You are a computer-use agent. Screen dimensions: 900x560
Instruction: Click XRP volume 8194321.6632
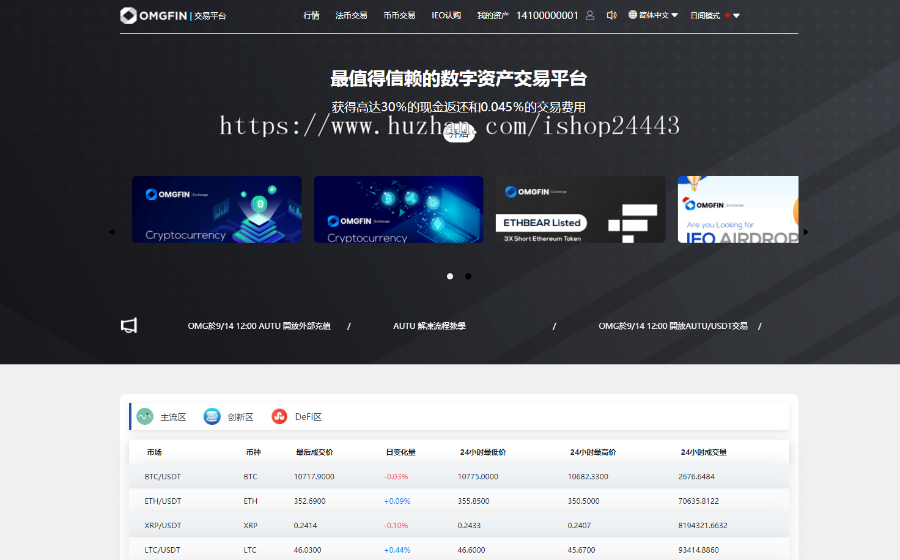click(x=703, y=525)
